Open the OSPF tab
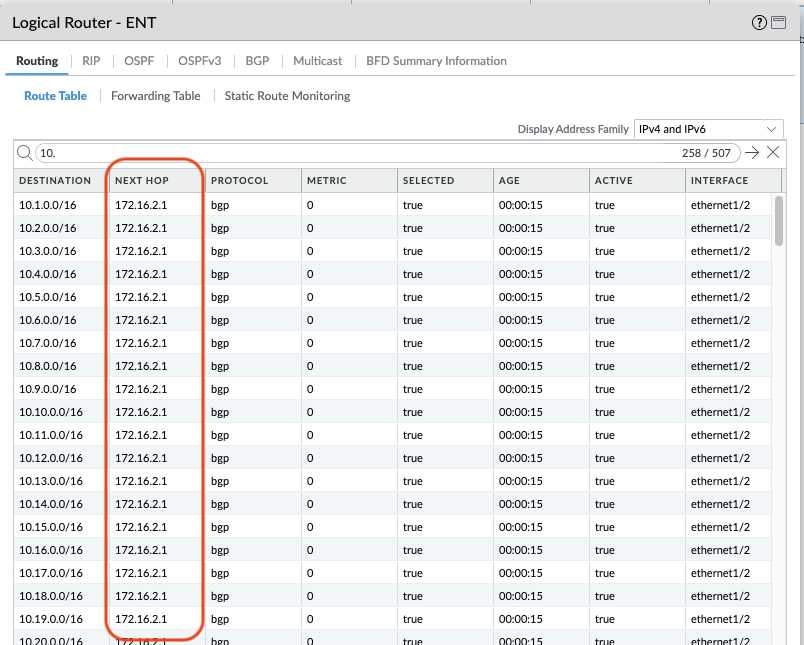The height and width of the screenshot is (645, 804). (139, 61)
